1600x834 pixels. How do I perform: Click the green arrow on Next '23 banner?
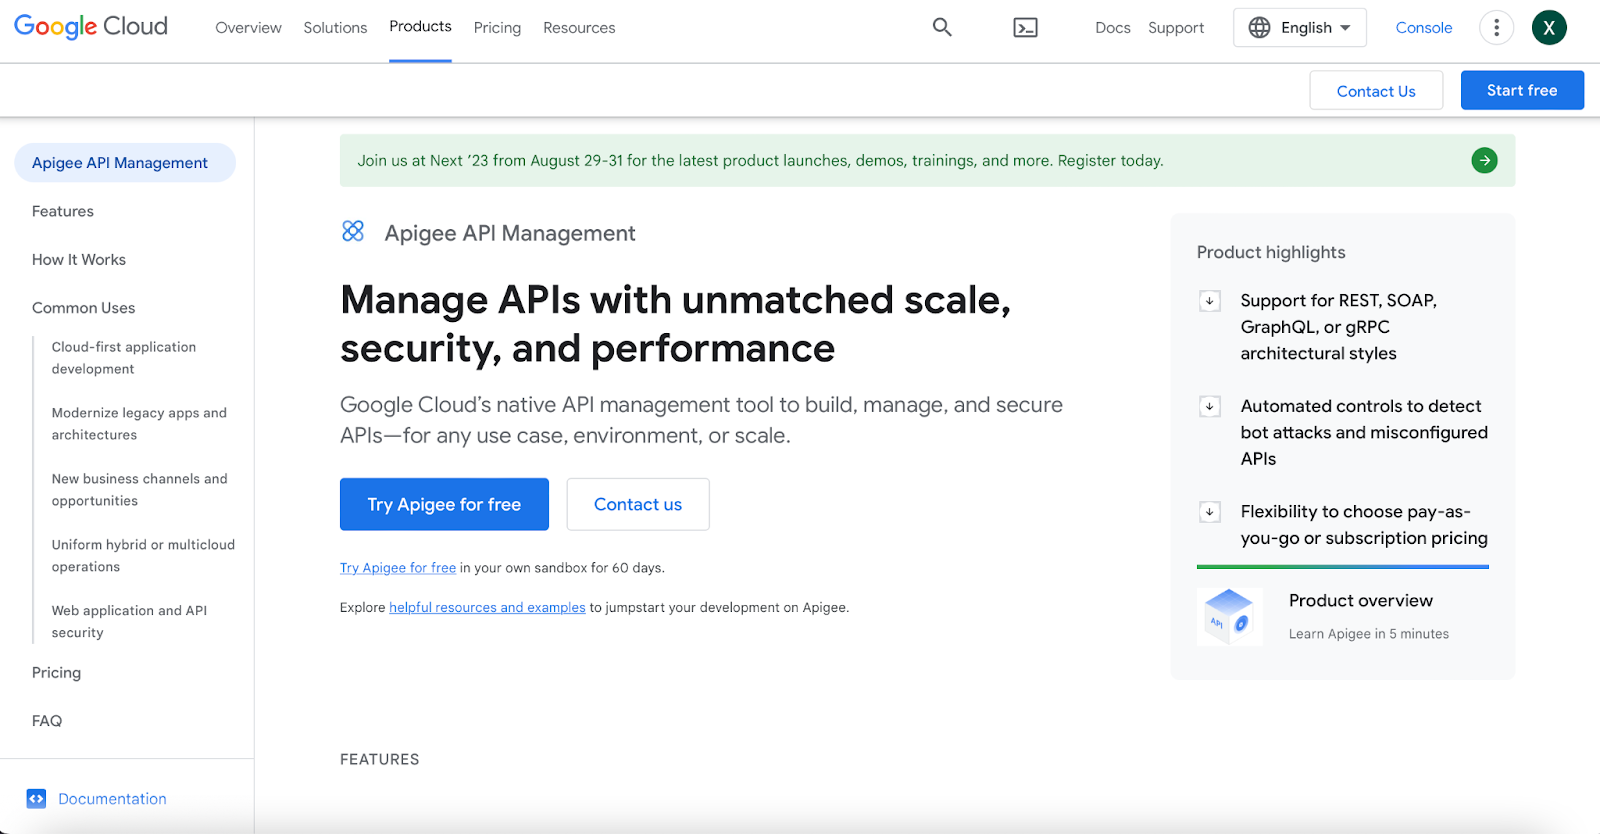pyautogui.click(x=1484, y=160)
